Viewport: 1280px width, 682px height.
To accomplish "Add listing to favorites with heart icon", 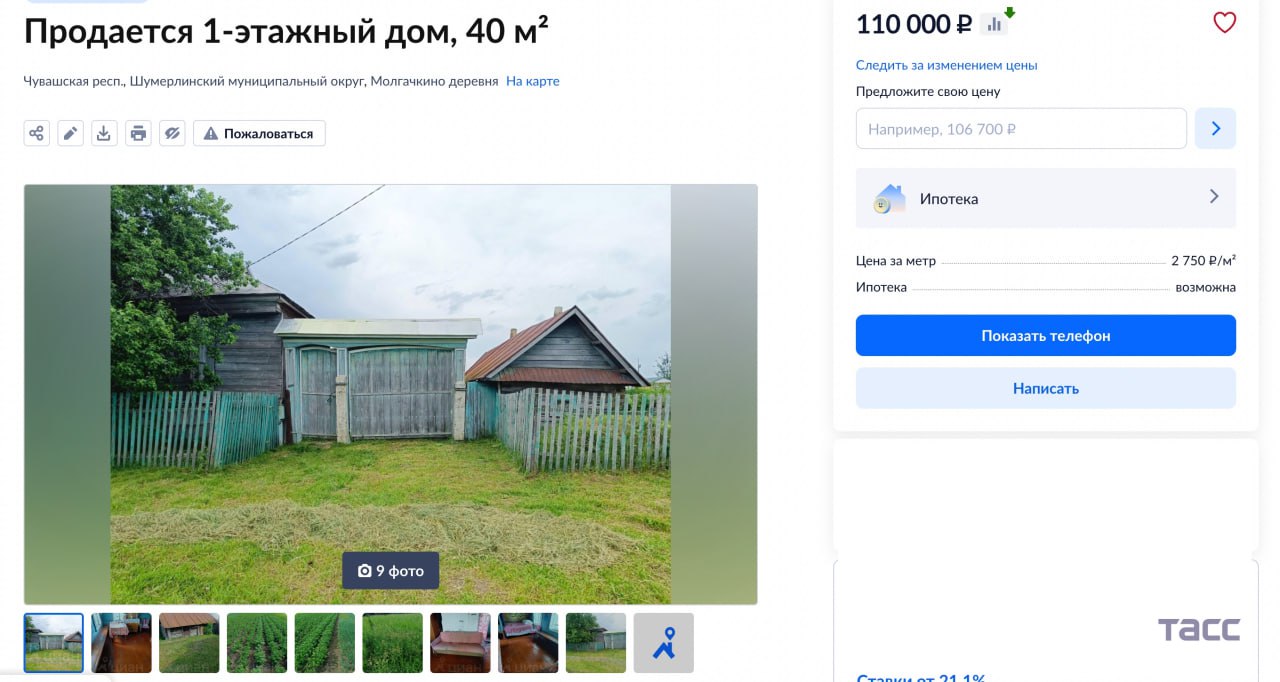I will pyautogui.click(x=1224, y=23).
